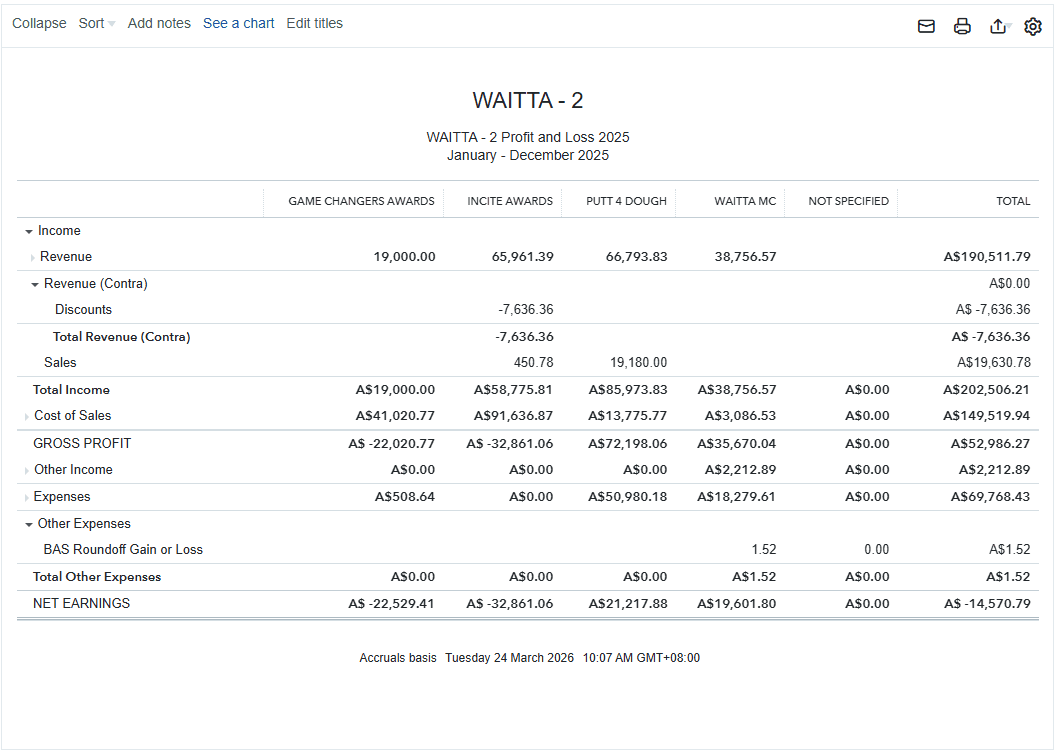Open report settings gear icon
The image size is (1057, 753).
click(1033, 27)
